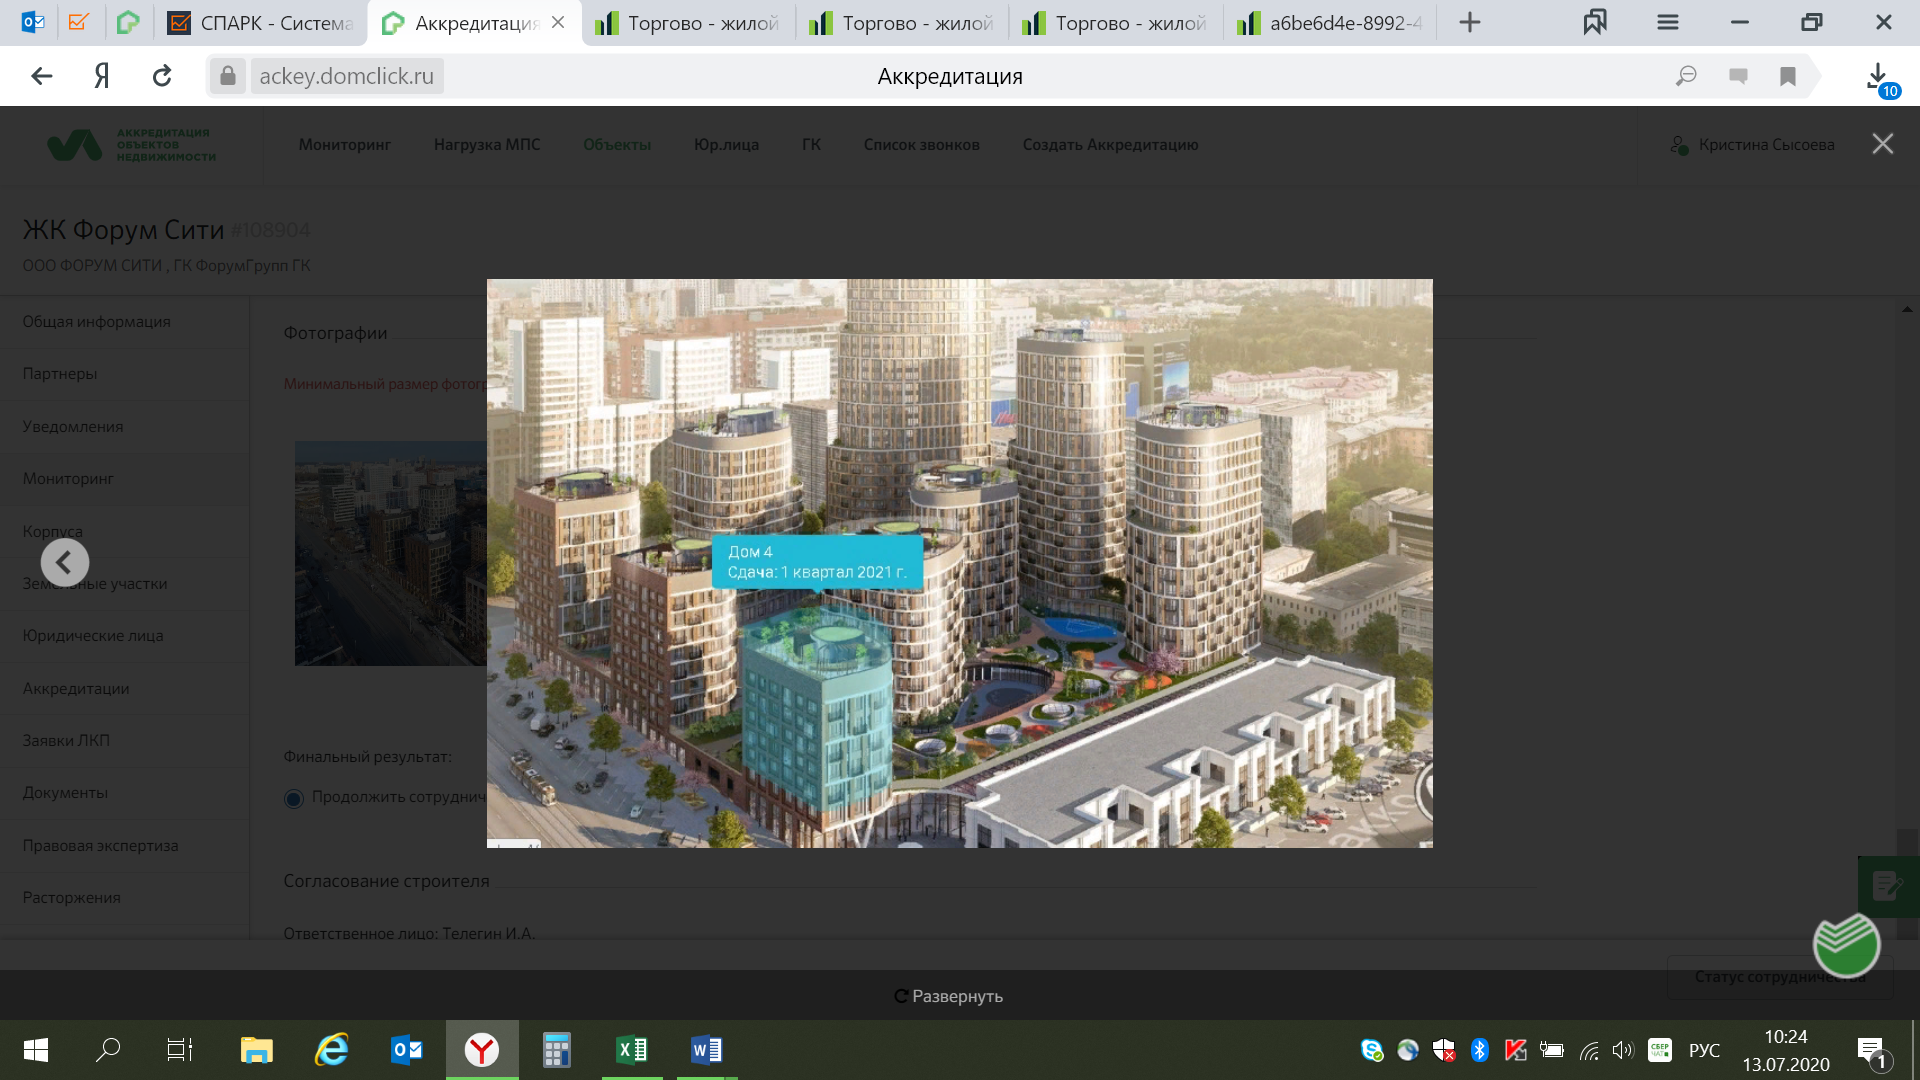
Task: Open Calculator from the taskbar
Action: 556,1050
